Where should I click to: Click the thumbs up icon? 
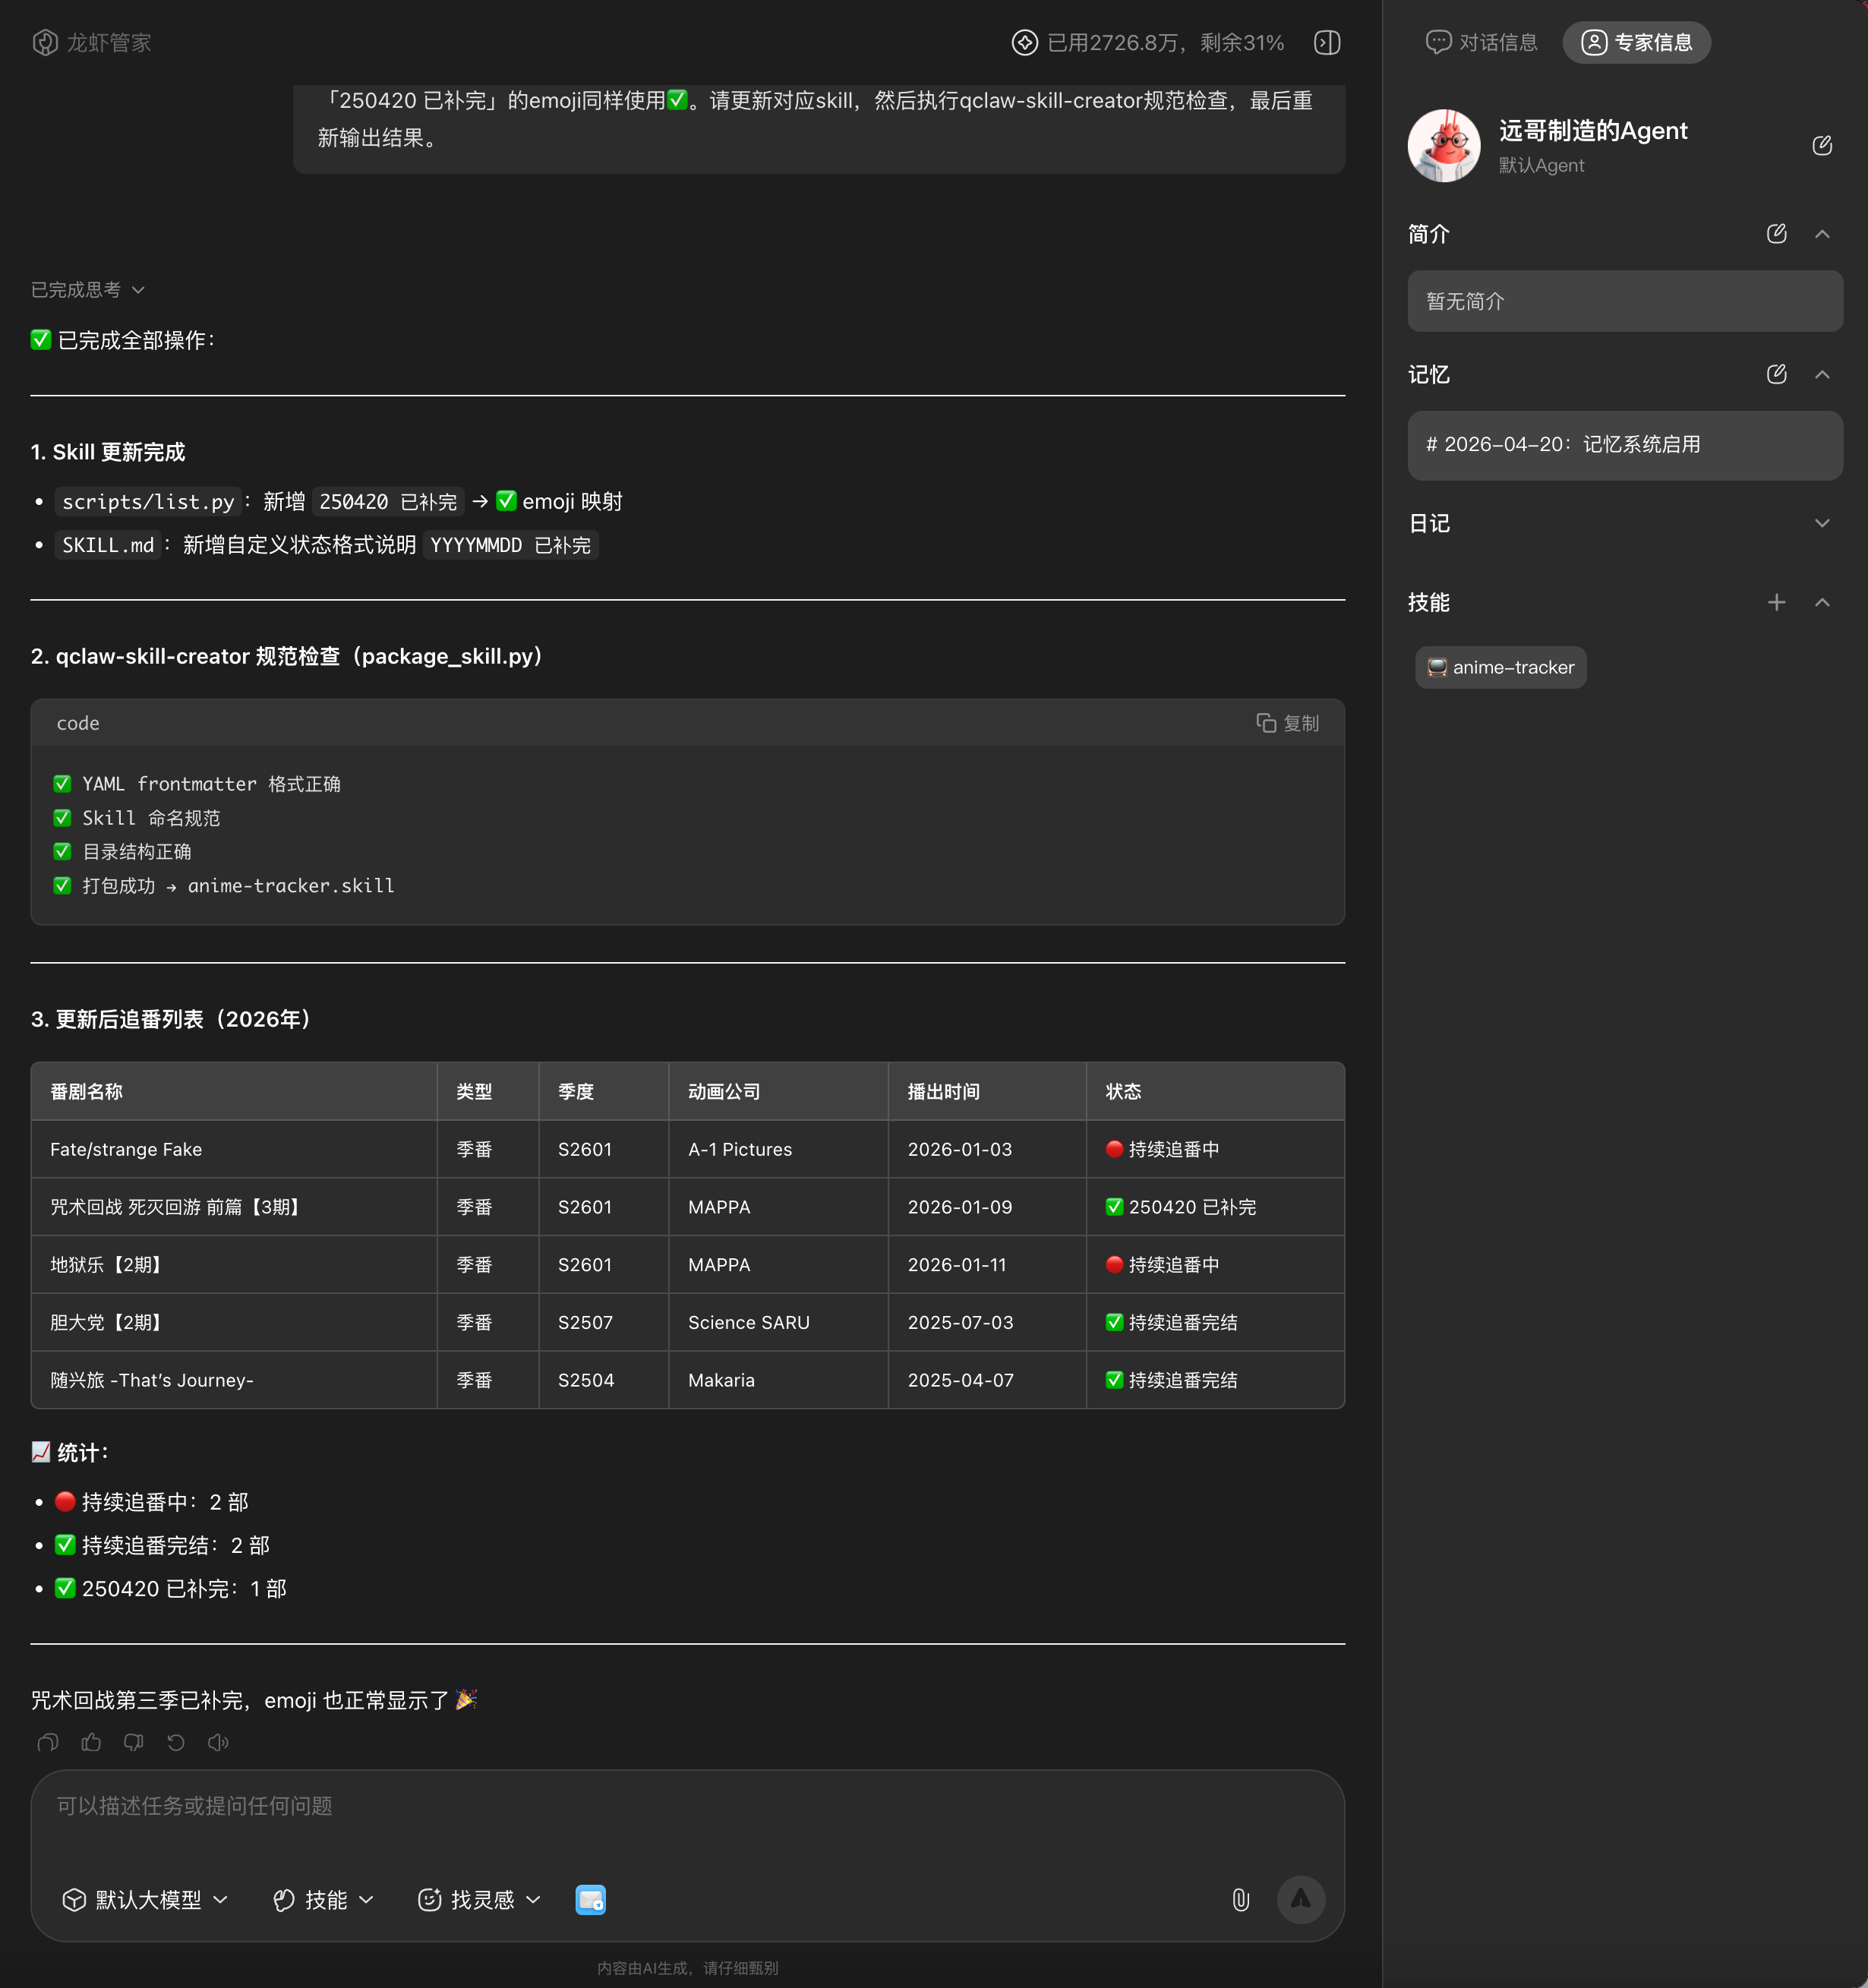tap(91, 1743)
